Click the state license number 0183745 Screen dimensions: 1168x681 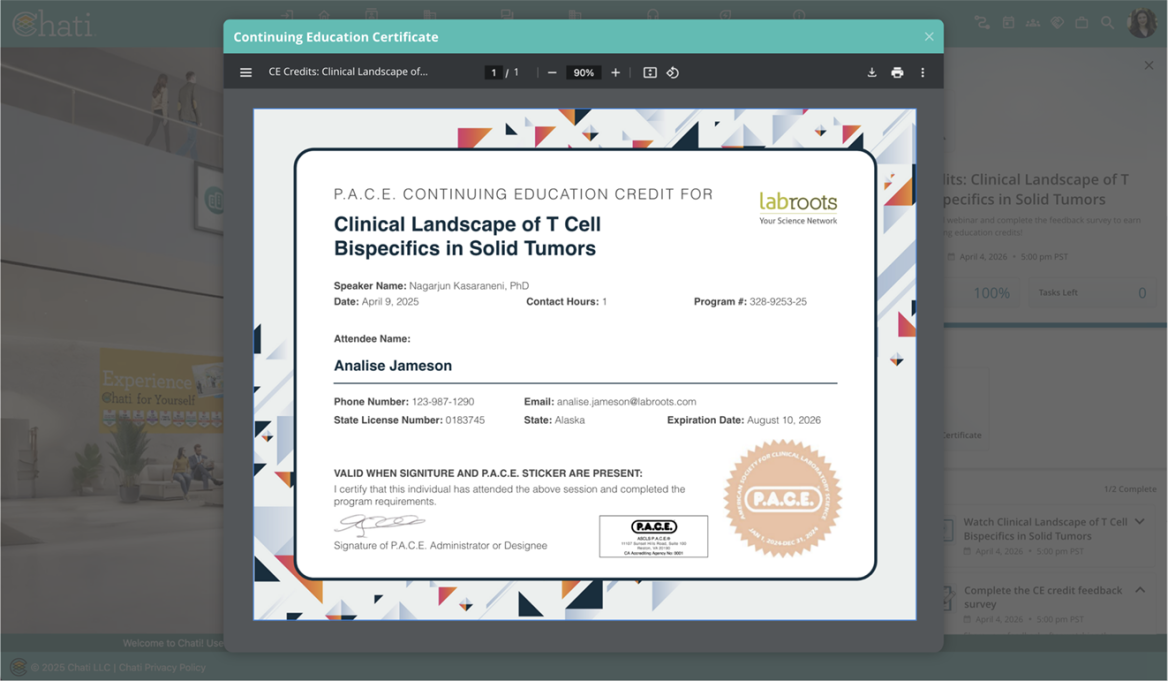click(x=465, y=420)
